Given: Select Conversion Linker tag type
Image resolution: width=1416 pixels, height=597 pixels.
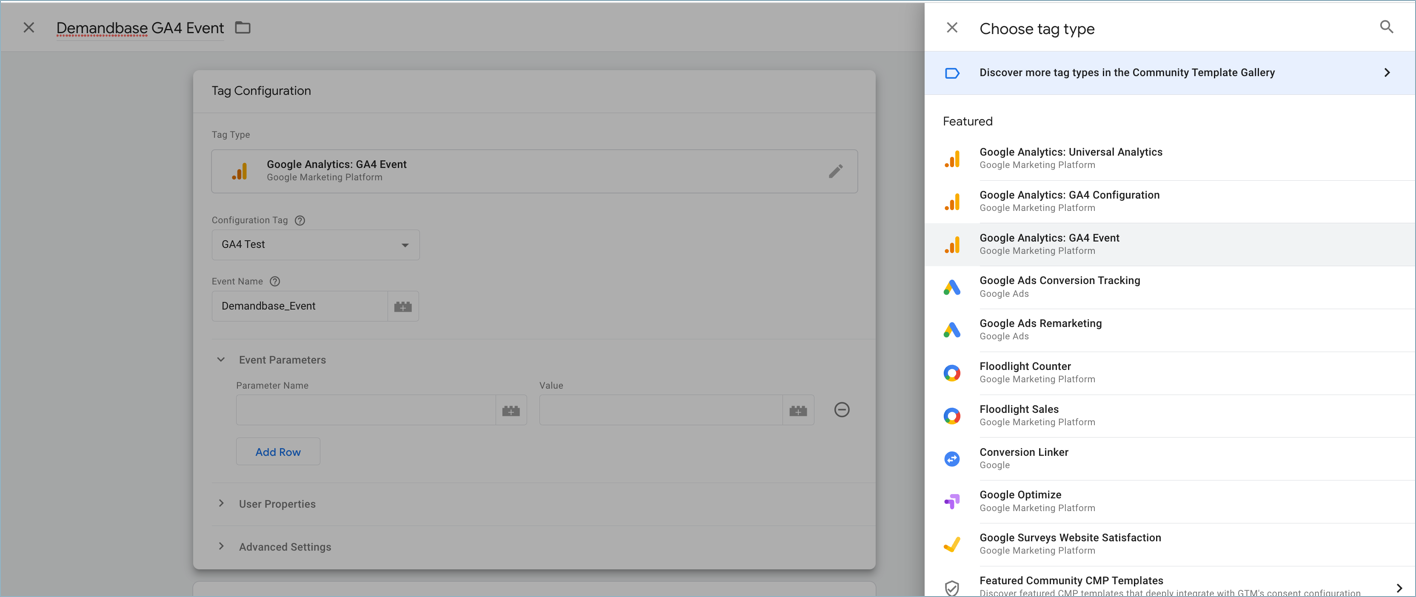Looking at the screenshot, I should tap(1170, 459).
